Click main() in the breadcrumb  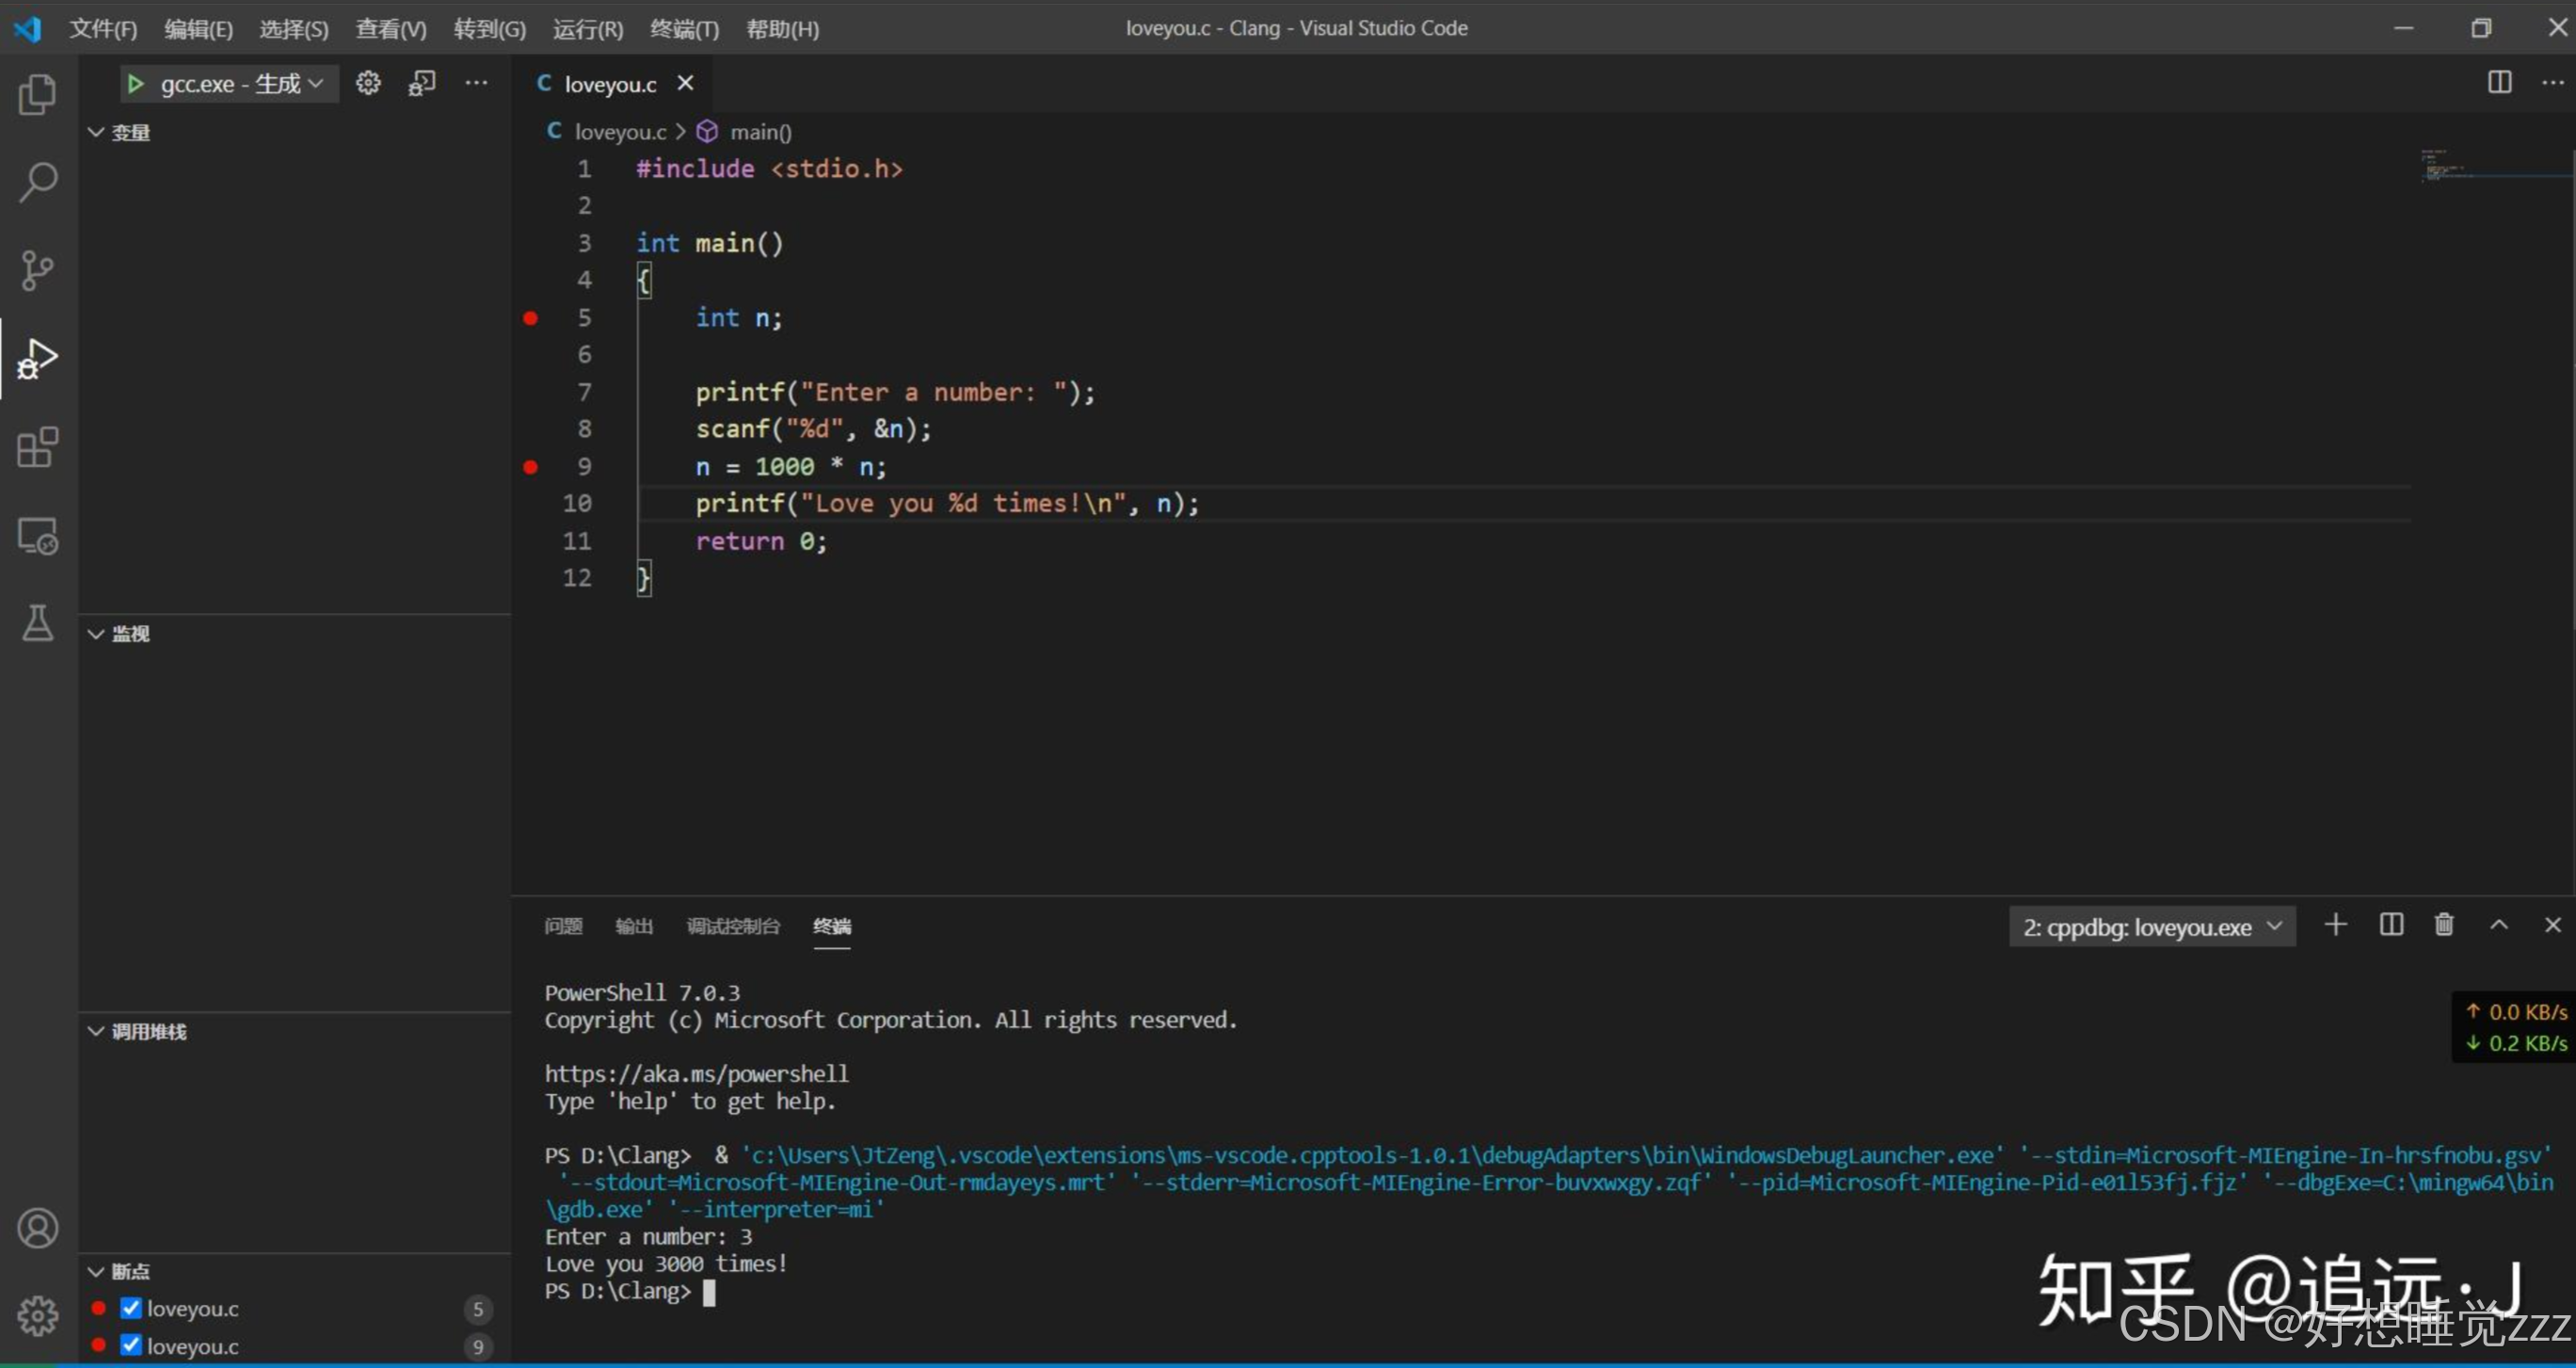[x=760, y=132]
